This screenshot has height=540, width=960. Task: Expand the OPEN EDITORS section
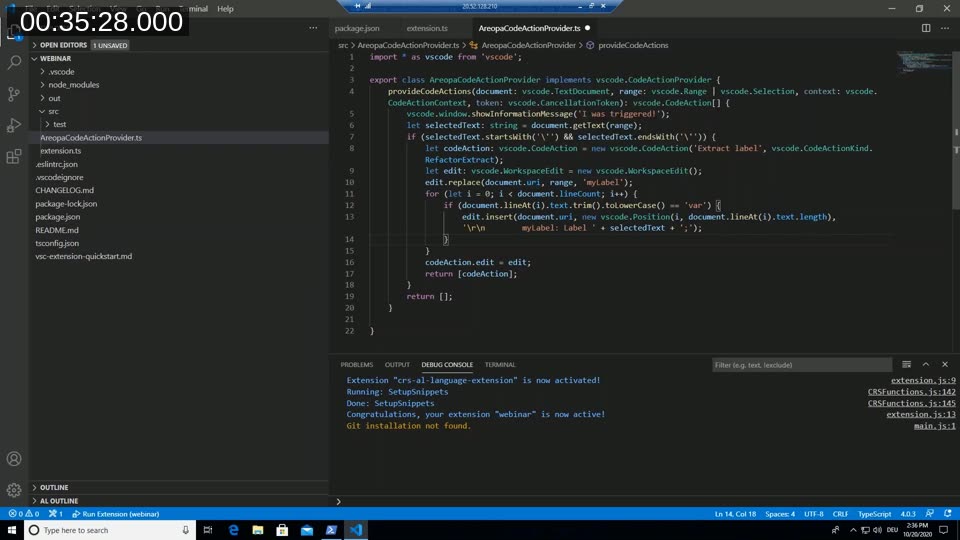pos(63,45)
